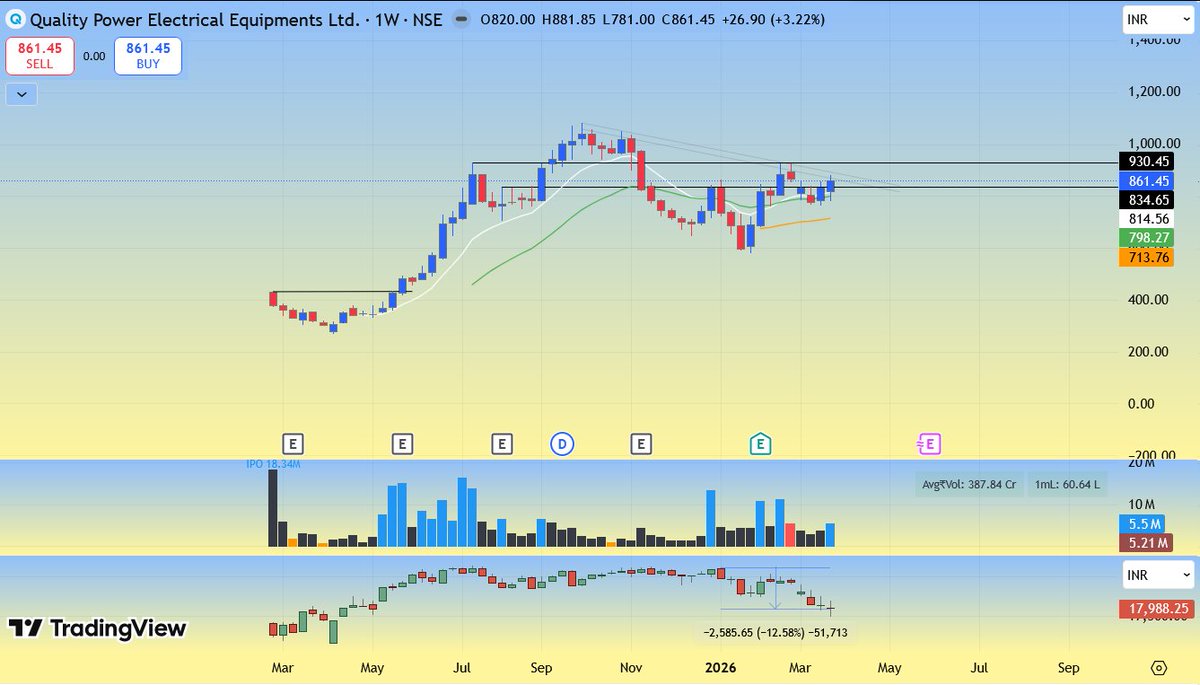Click the Quality Power symbol logo icon
1200x685 pixels.
tap(15, 19)
